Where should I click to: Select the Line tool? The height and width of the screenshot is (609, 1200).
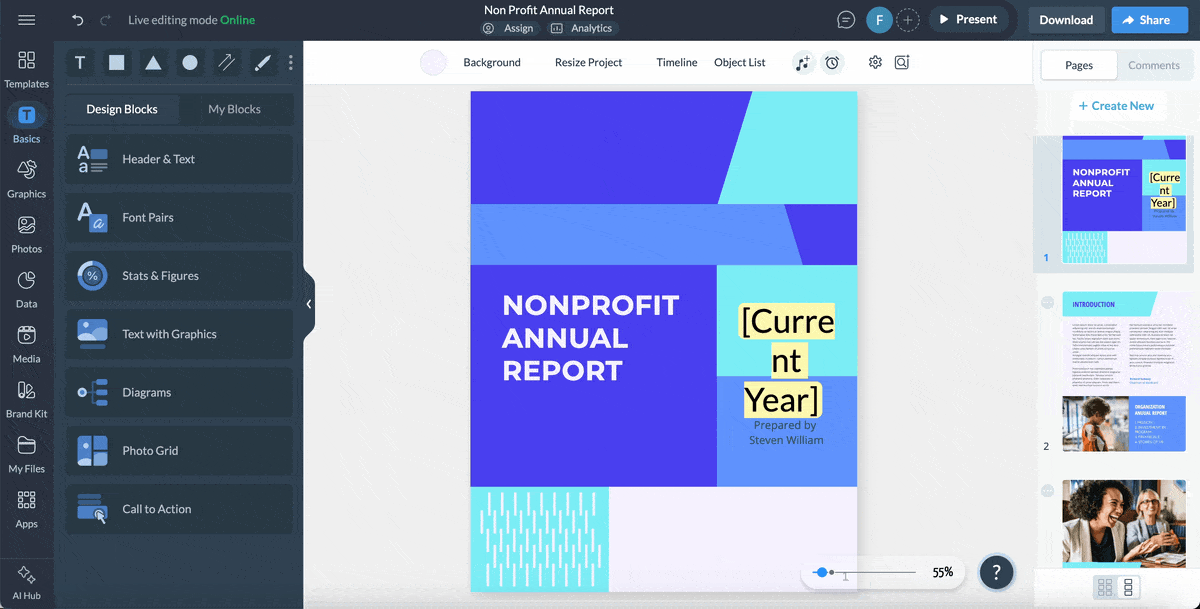coord(226,62)
